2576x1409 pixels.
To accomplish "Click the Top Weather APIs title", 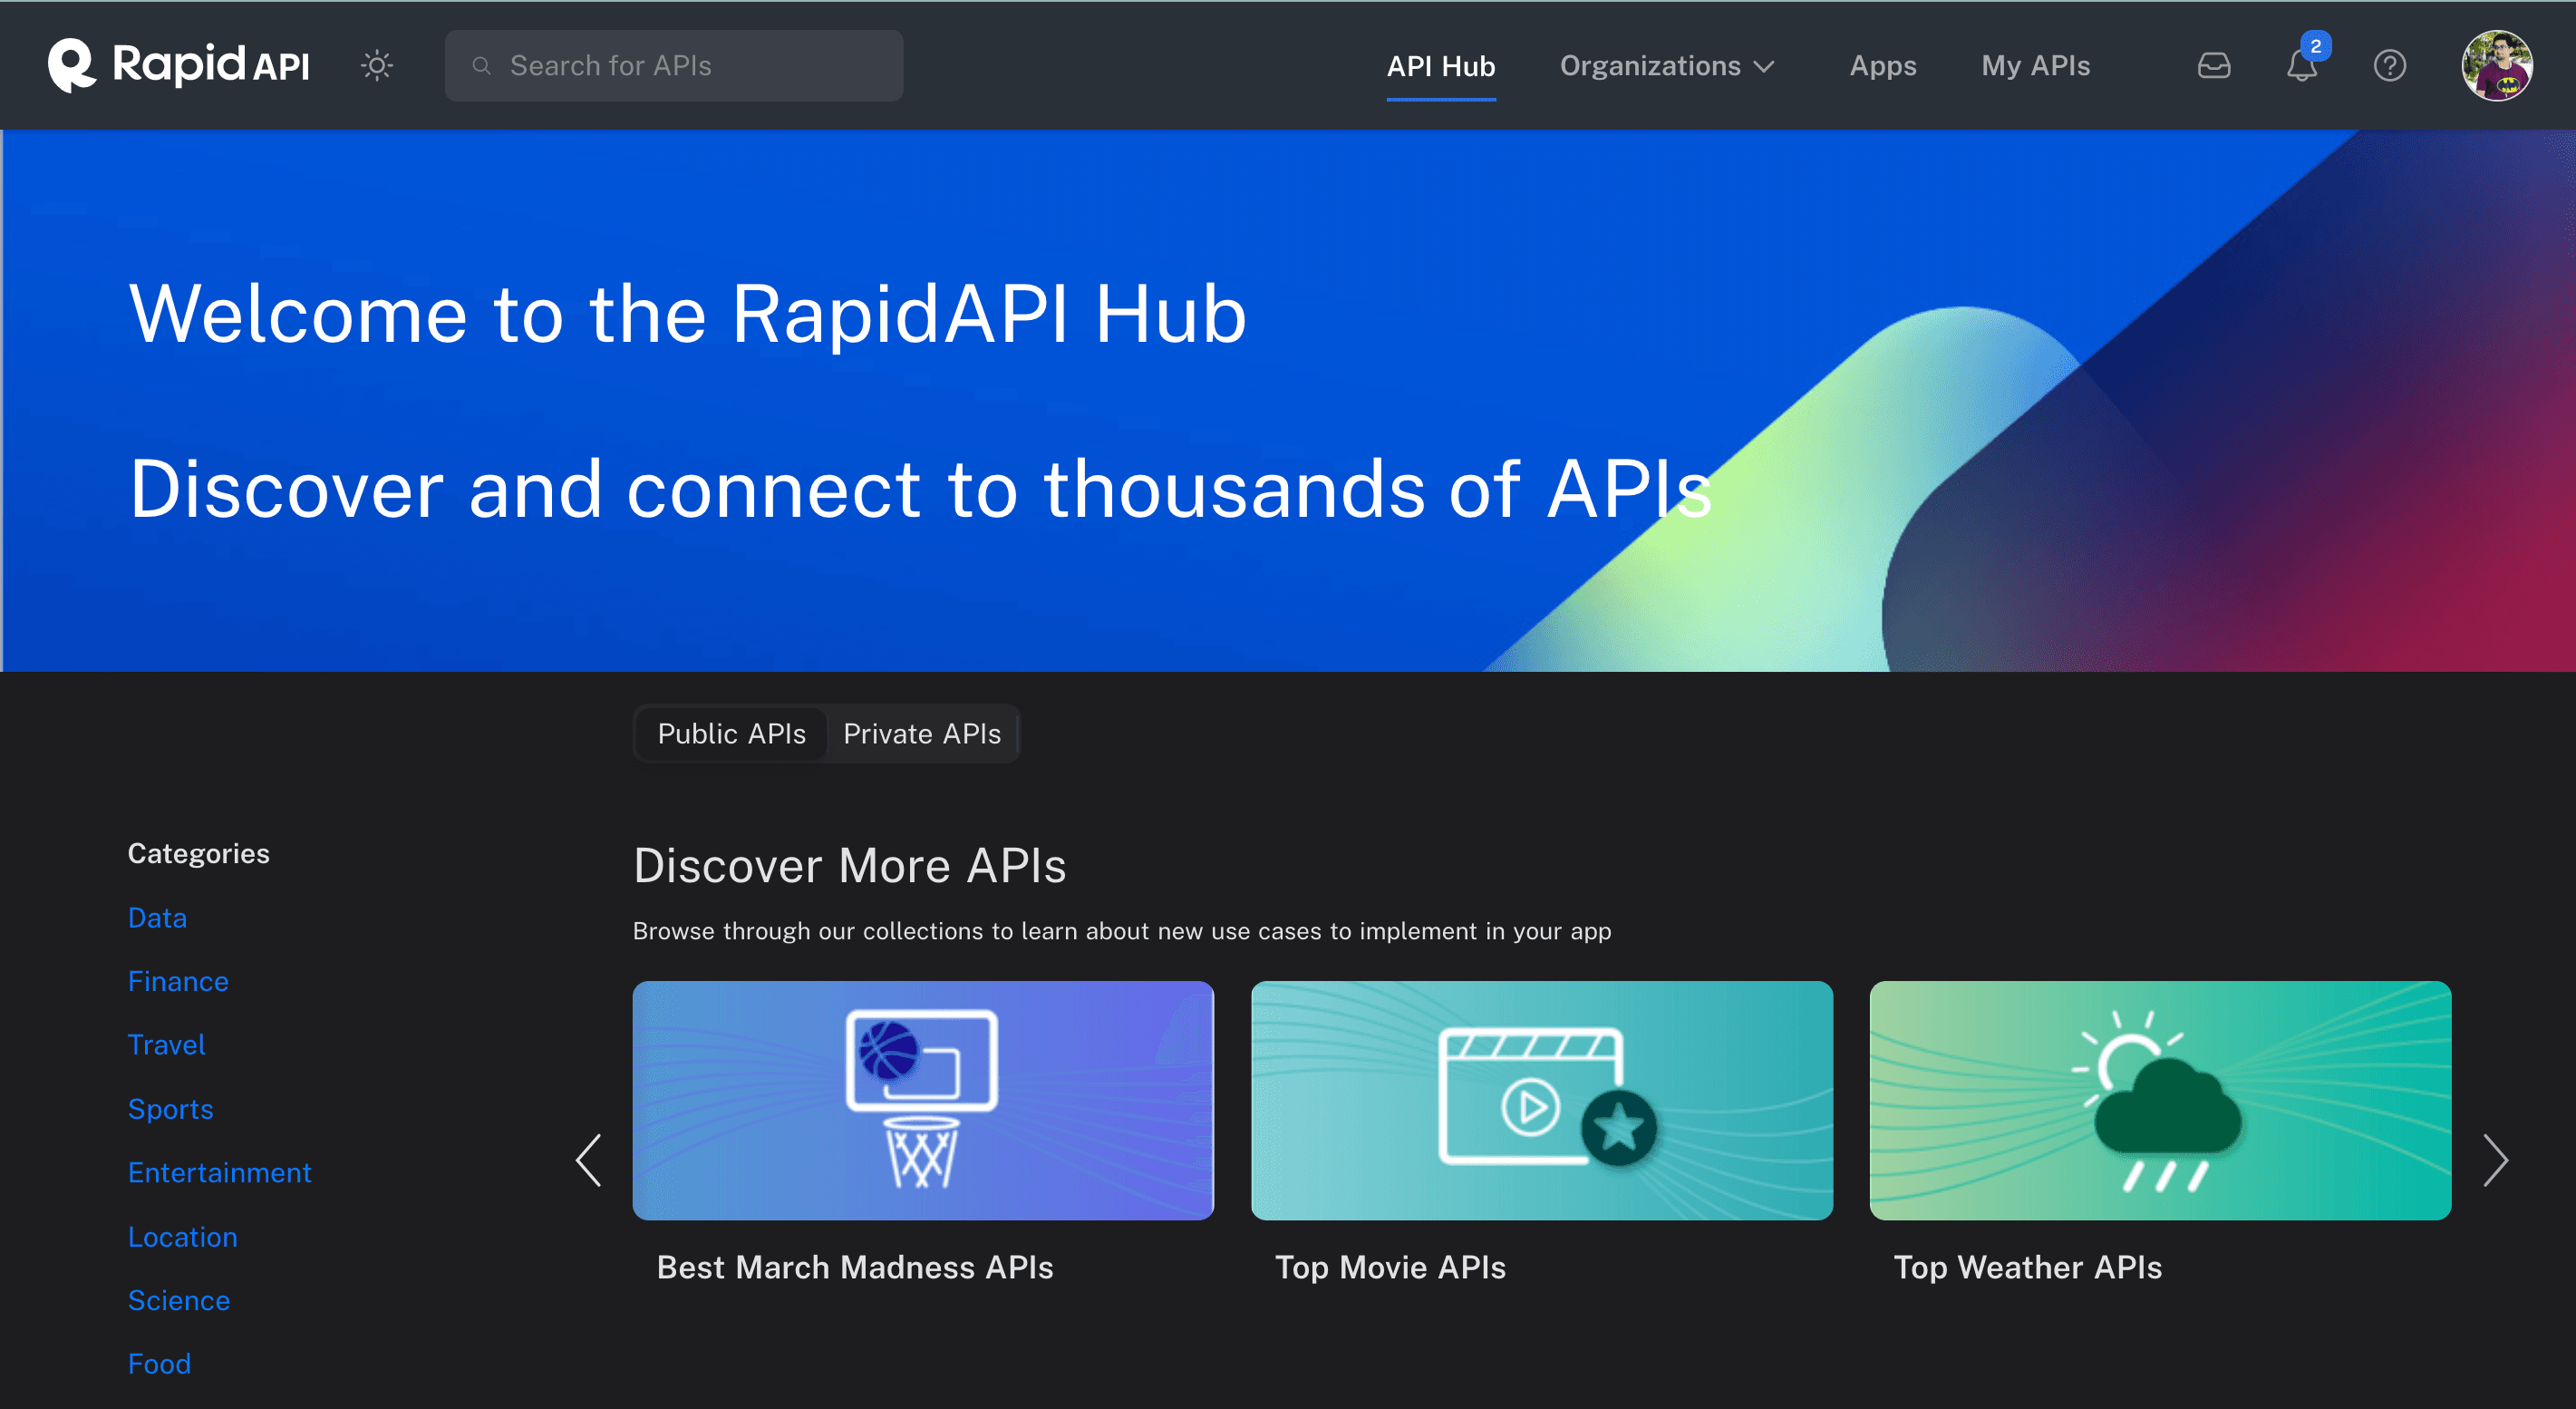I will 2027,1266.
